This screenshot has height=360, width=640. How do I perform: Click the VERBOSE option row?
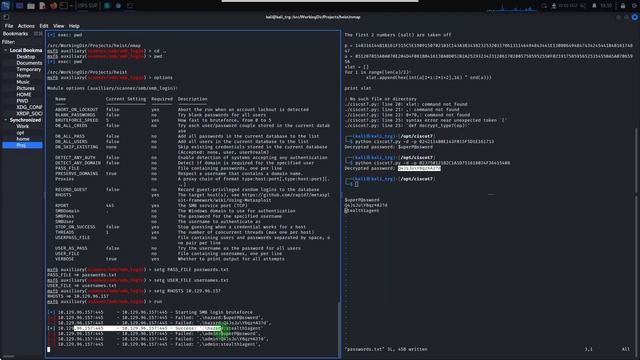[x=170, y=259]
